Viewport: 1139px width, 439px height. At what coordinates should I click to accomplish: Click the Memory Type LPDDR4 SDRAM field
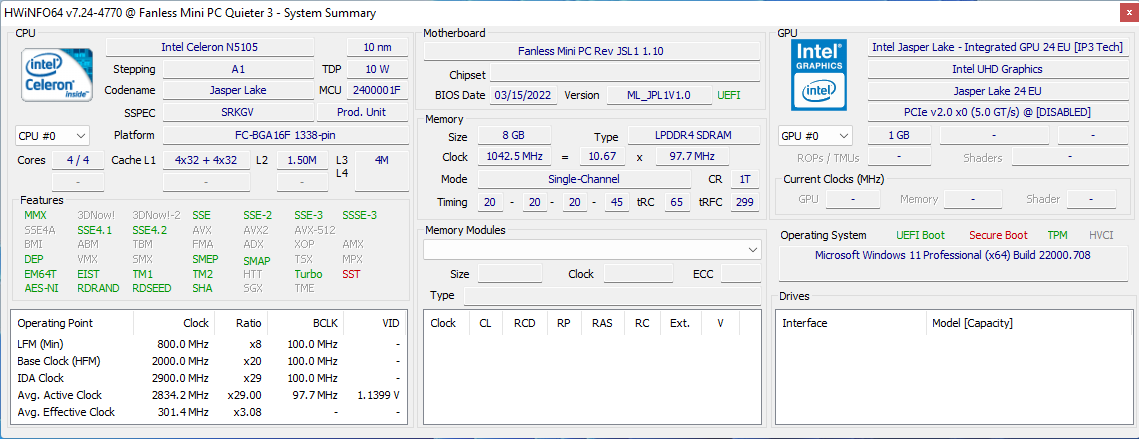coord(694,135)
